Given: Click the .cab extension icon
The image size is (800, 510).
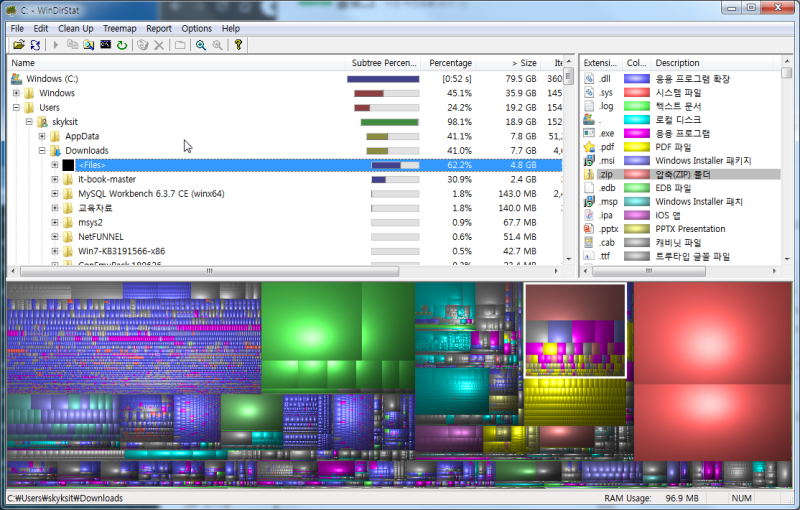Looking at the screenshot, I should pyautogui.click(x=589, y=243).
